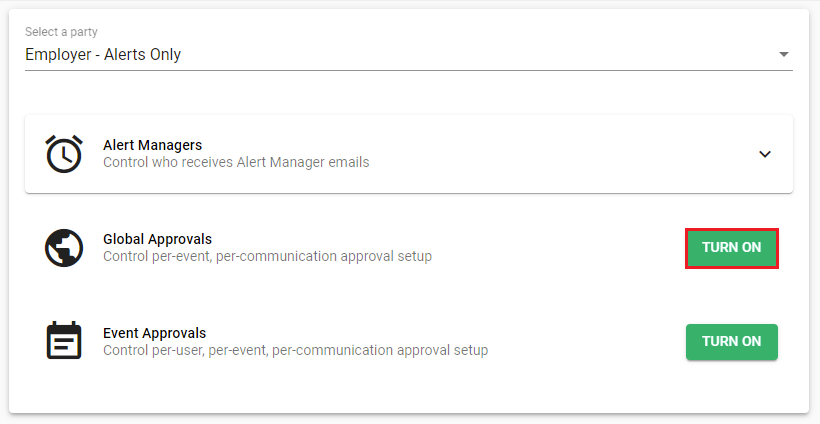Click the Alert Managers heading
The image size is (820, 424).
coord(152,145)
